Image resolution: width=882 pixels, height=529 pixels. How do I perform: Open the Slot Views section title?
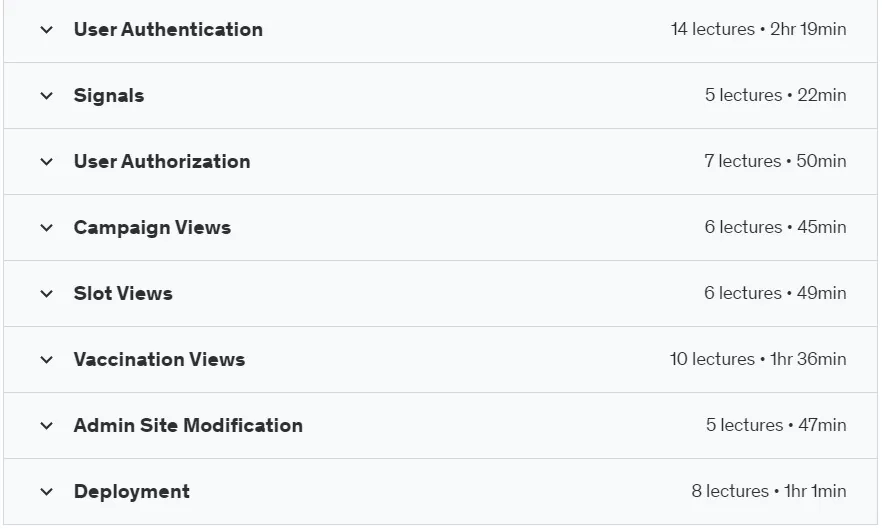pos(123,293)
